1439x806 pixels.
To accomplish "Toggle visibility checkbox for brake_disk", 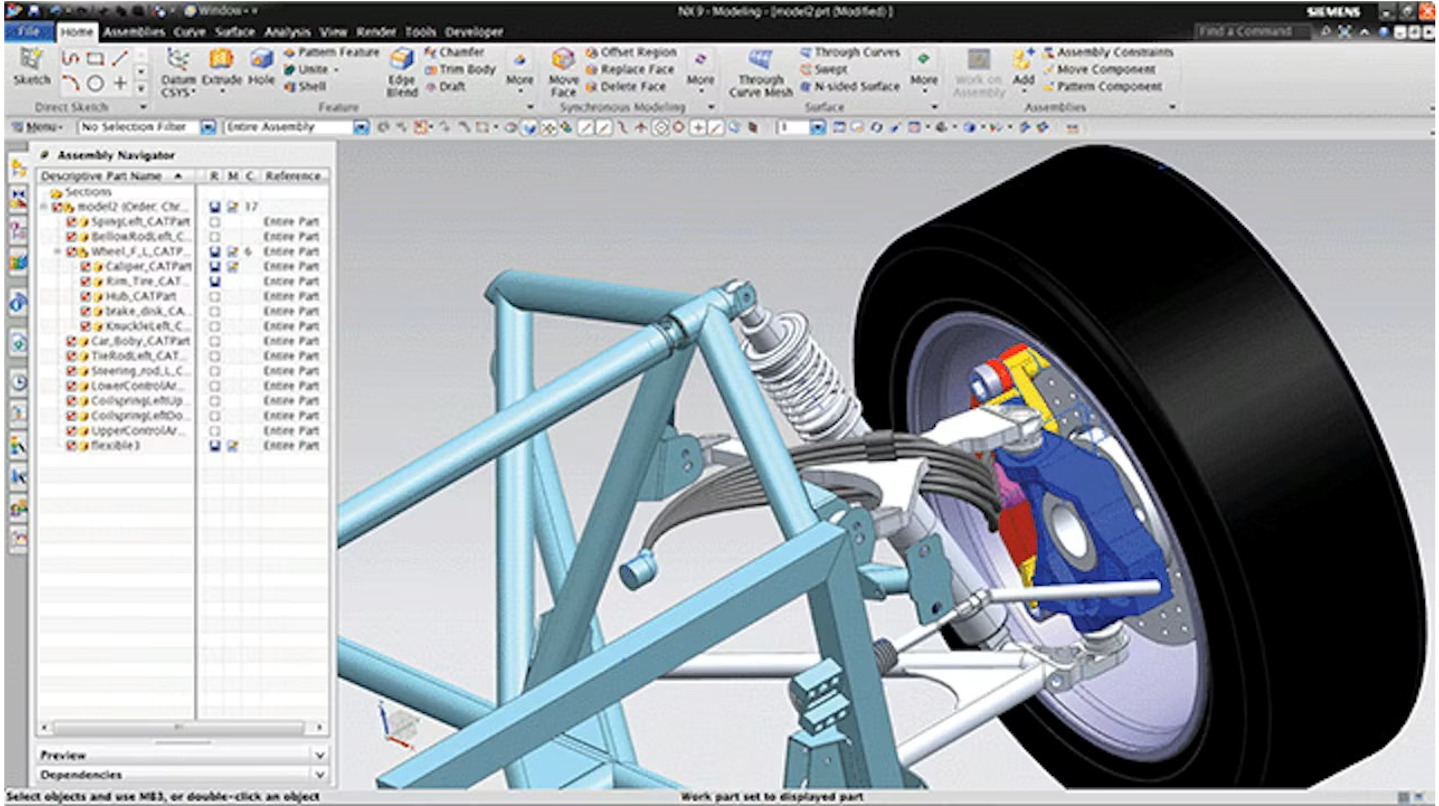I will tap(86, 311).
